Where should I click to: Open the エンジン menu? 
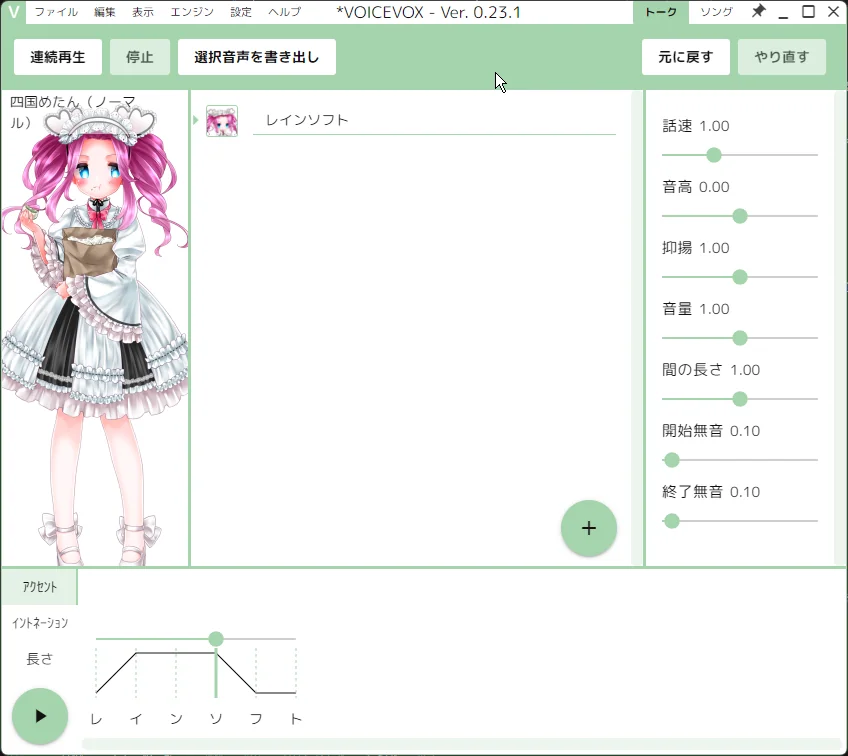[191, 12]
